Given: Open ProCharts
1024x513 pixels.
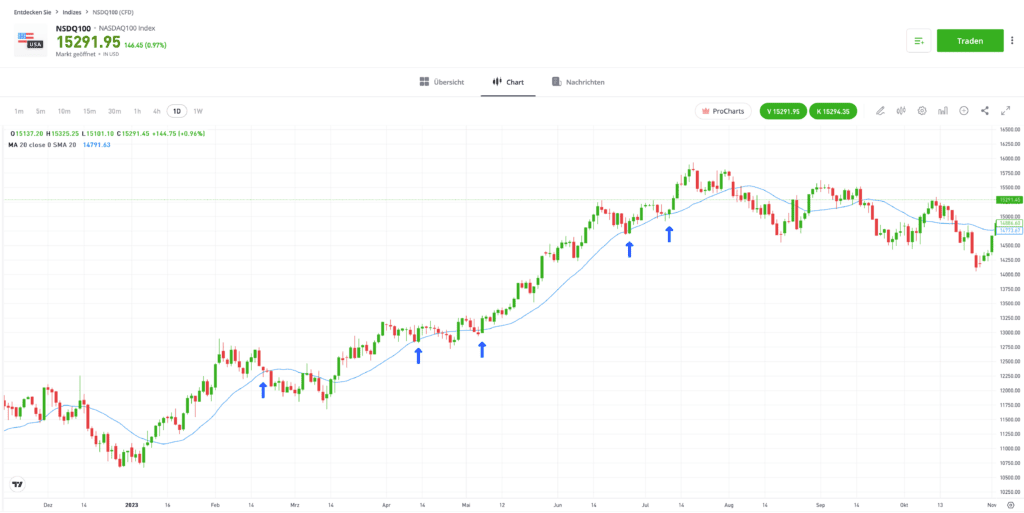Looking at the screenshot, I should tap(723, 111).
